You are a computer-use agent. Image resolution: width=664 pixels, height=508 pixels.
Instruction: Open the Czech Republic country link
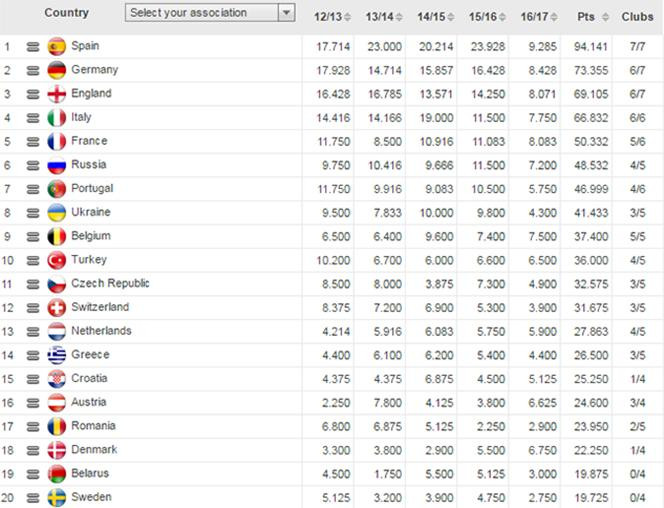coord(109,284)
